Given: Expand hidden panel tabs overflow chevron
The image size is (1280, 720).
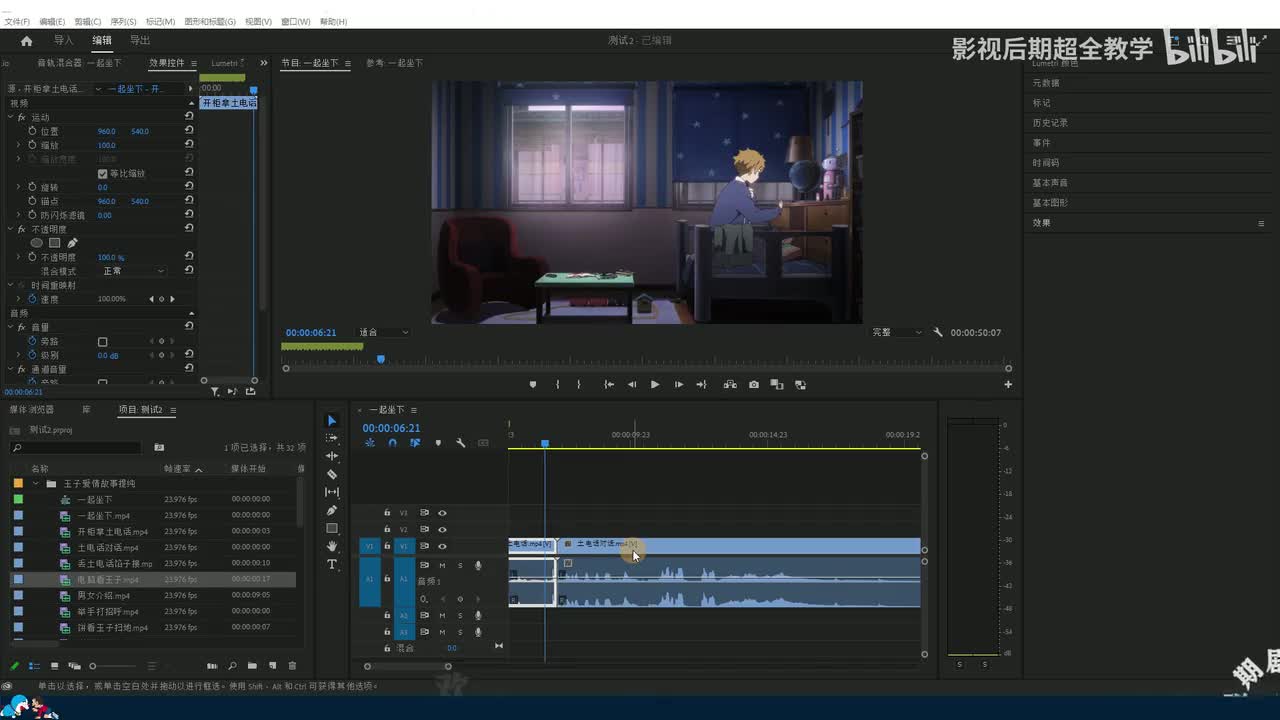Looking at the screenshot, I should [x=265, y=63].
